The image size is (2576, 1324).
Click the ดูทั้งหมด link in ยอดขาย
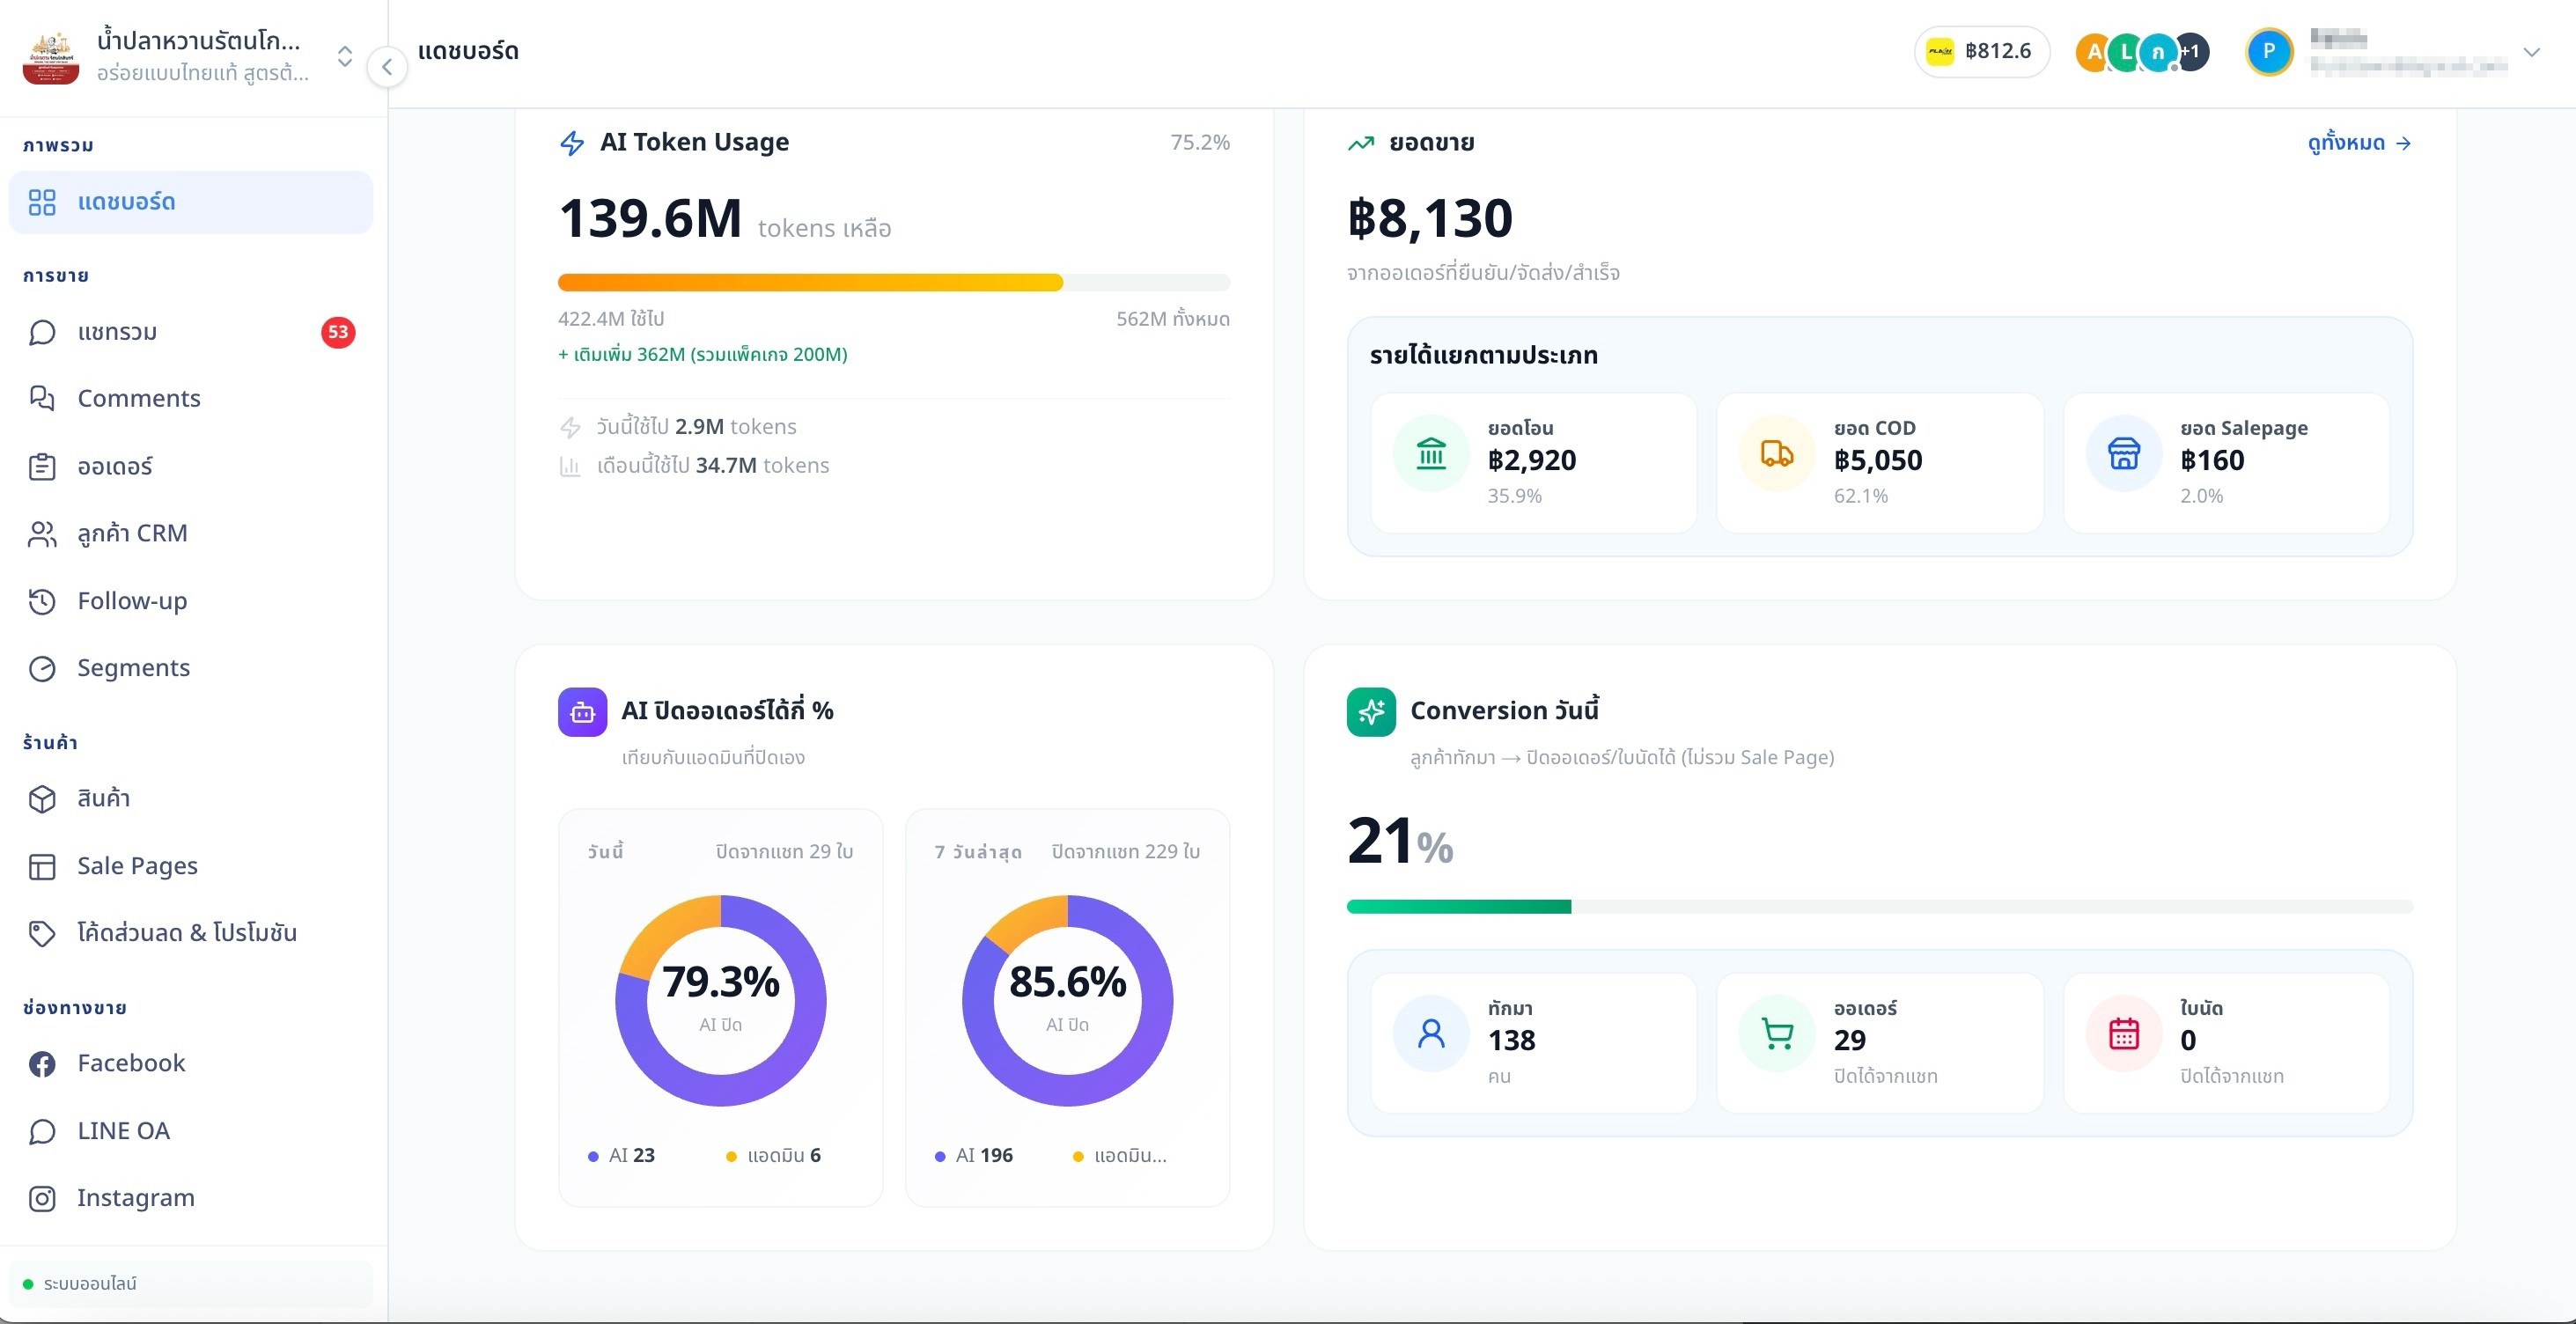tap(2359, 143)
